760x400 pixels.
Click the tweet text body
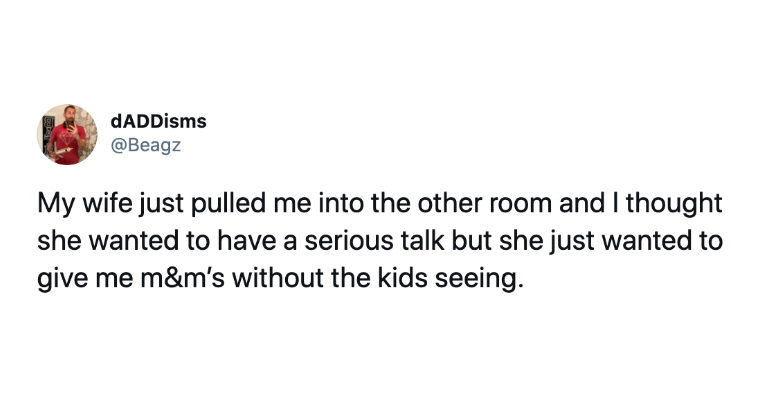coord(380,241)
